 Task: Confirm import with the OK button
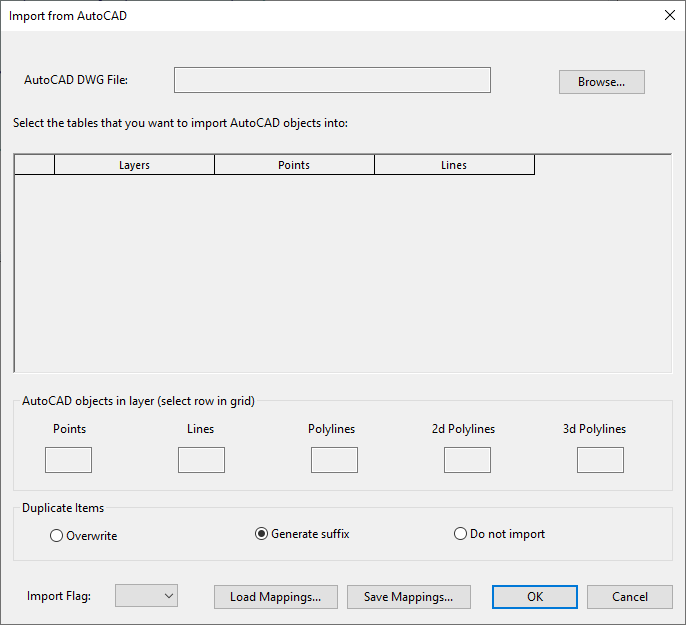[535, 597]
